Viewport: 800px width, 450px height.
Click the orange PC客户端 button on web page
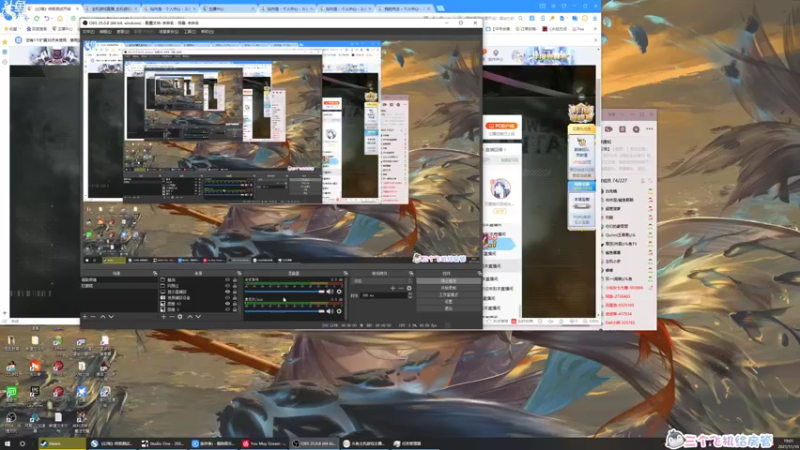pos(502,126)
